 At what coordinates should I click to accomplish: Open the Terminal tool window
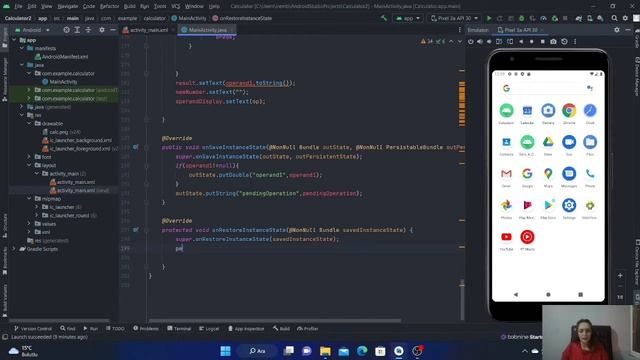pos(179,329)
